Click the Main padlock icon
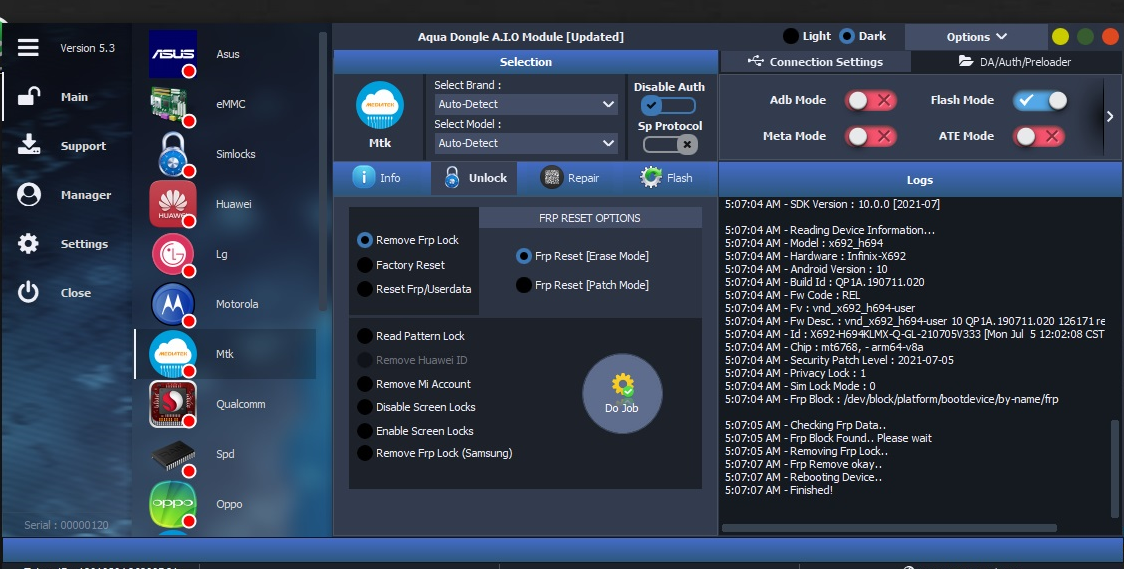This screenshot has height=569, width=1124. tap(29, 96)
